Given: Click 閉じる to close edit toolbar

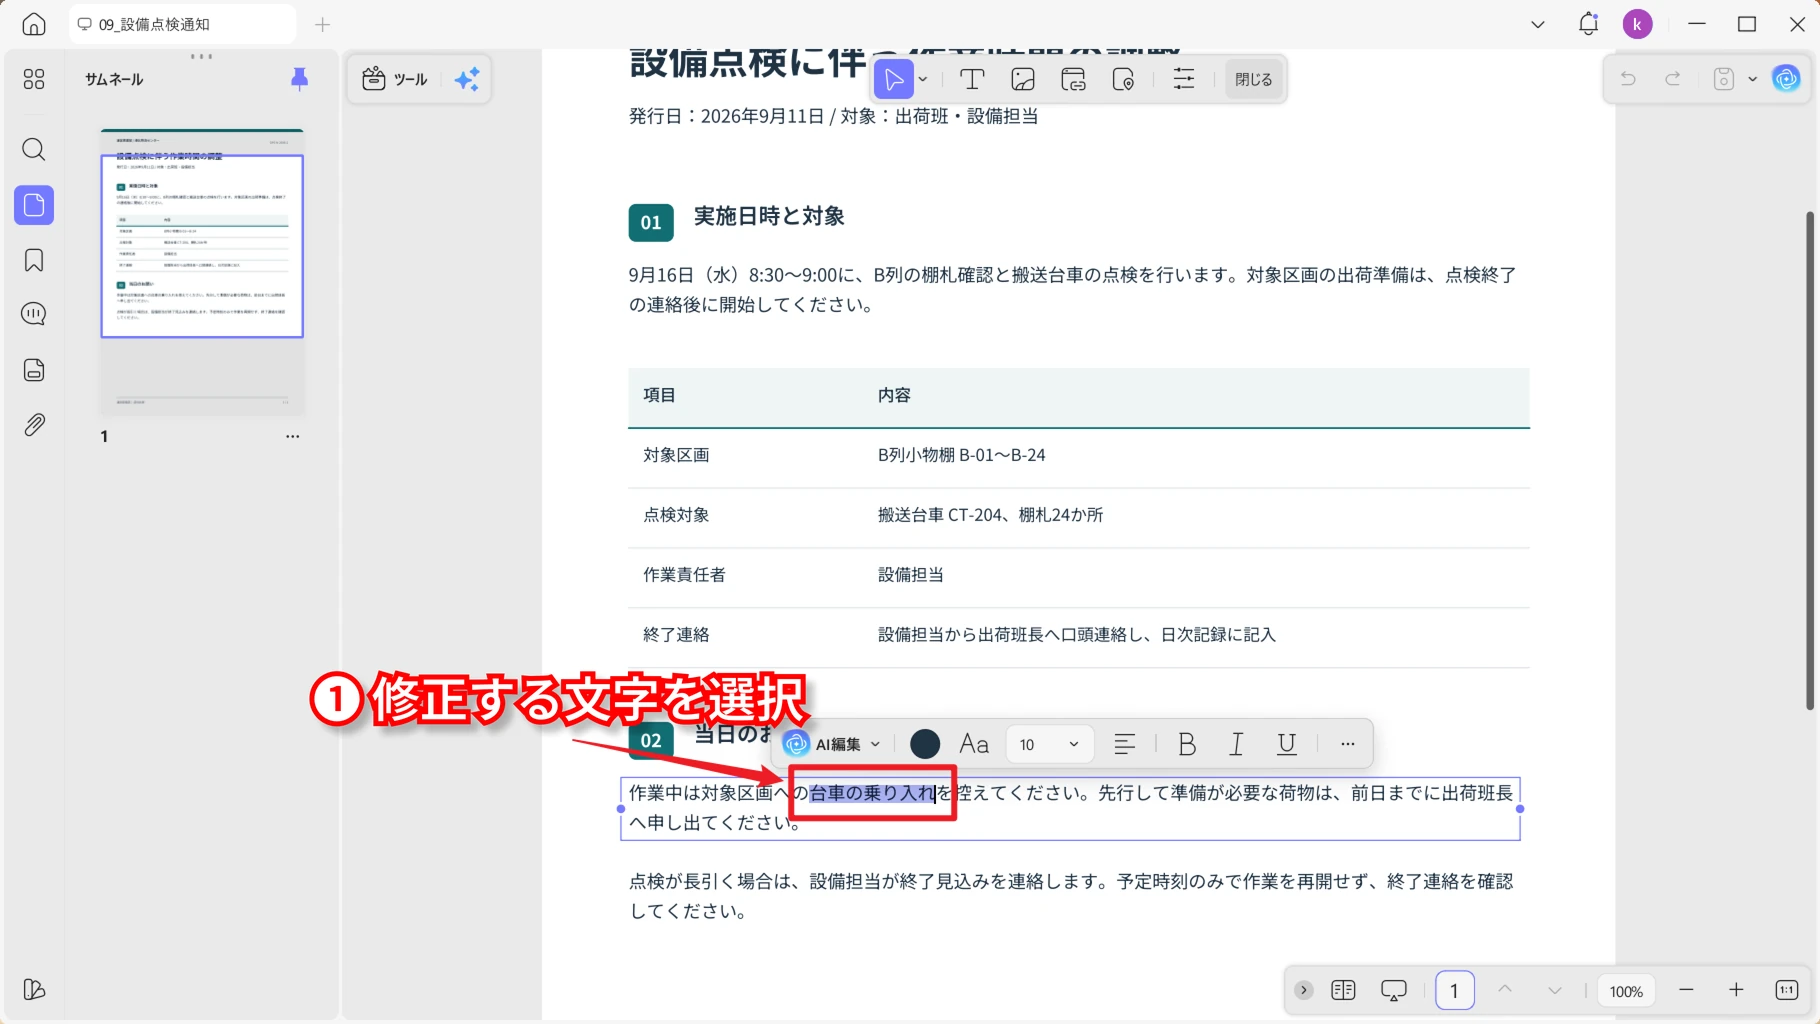Looking at the screenshot, I should (1253, 79).
